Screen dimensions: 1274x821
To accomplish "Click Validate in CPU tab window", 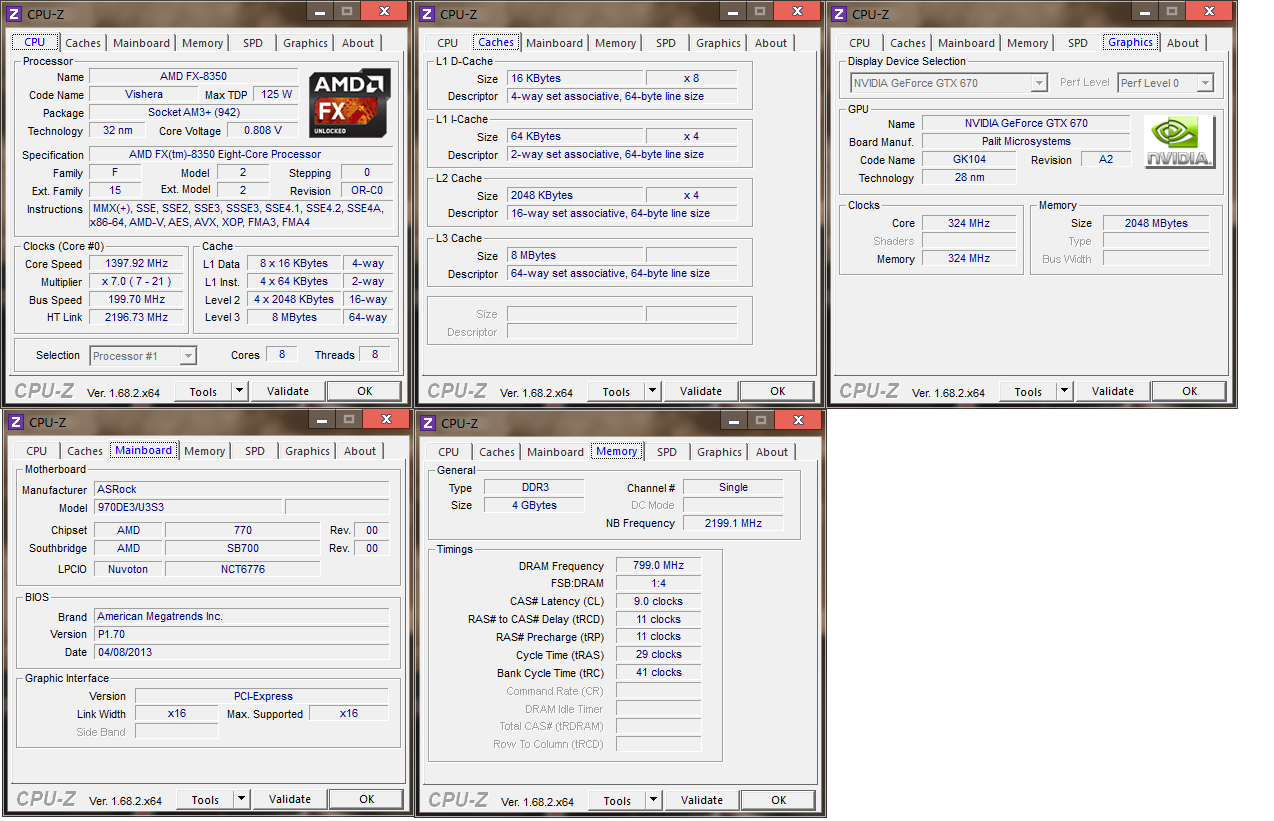I will (288, 391).
